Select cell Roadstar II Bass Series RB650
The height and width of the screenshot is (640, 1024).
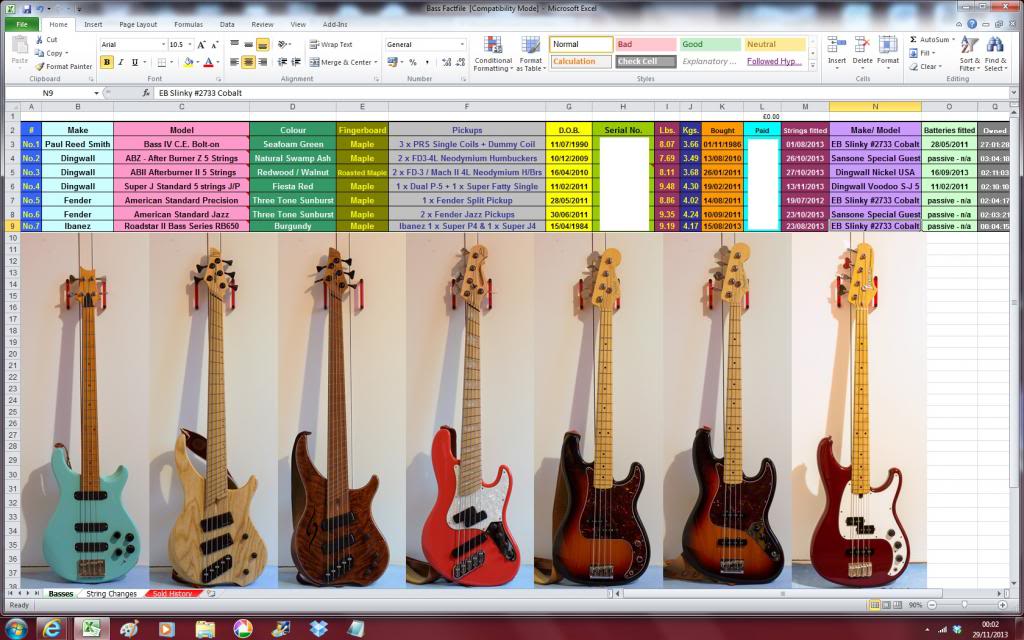click(182, 226)
